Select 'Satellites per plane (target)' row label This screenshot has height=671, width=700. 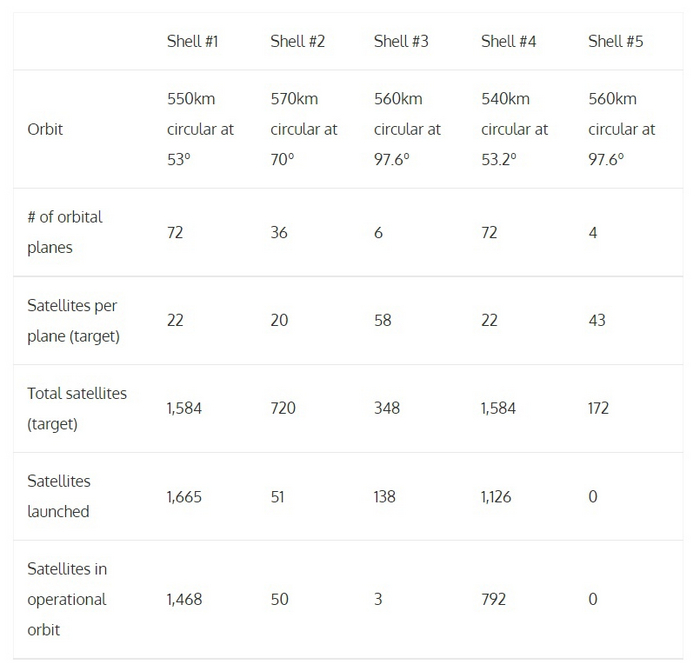pos(73,320)
